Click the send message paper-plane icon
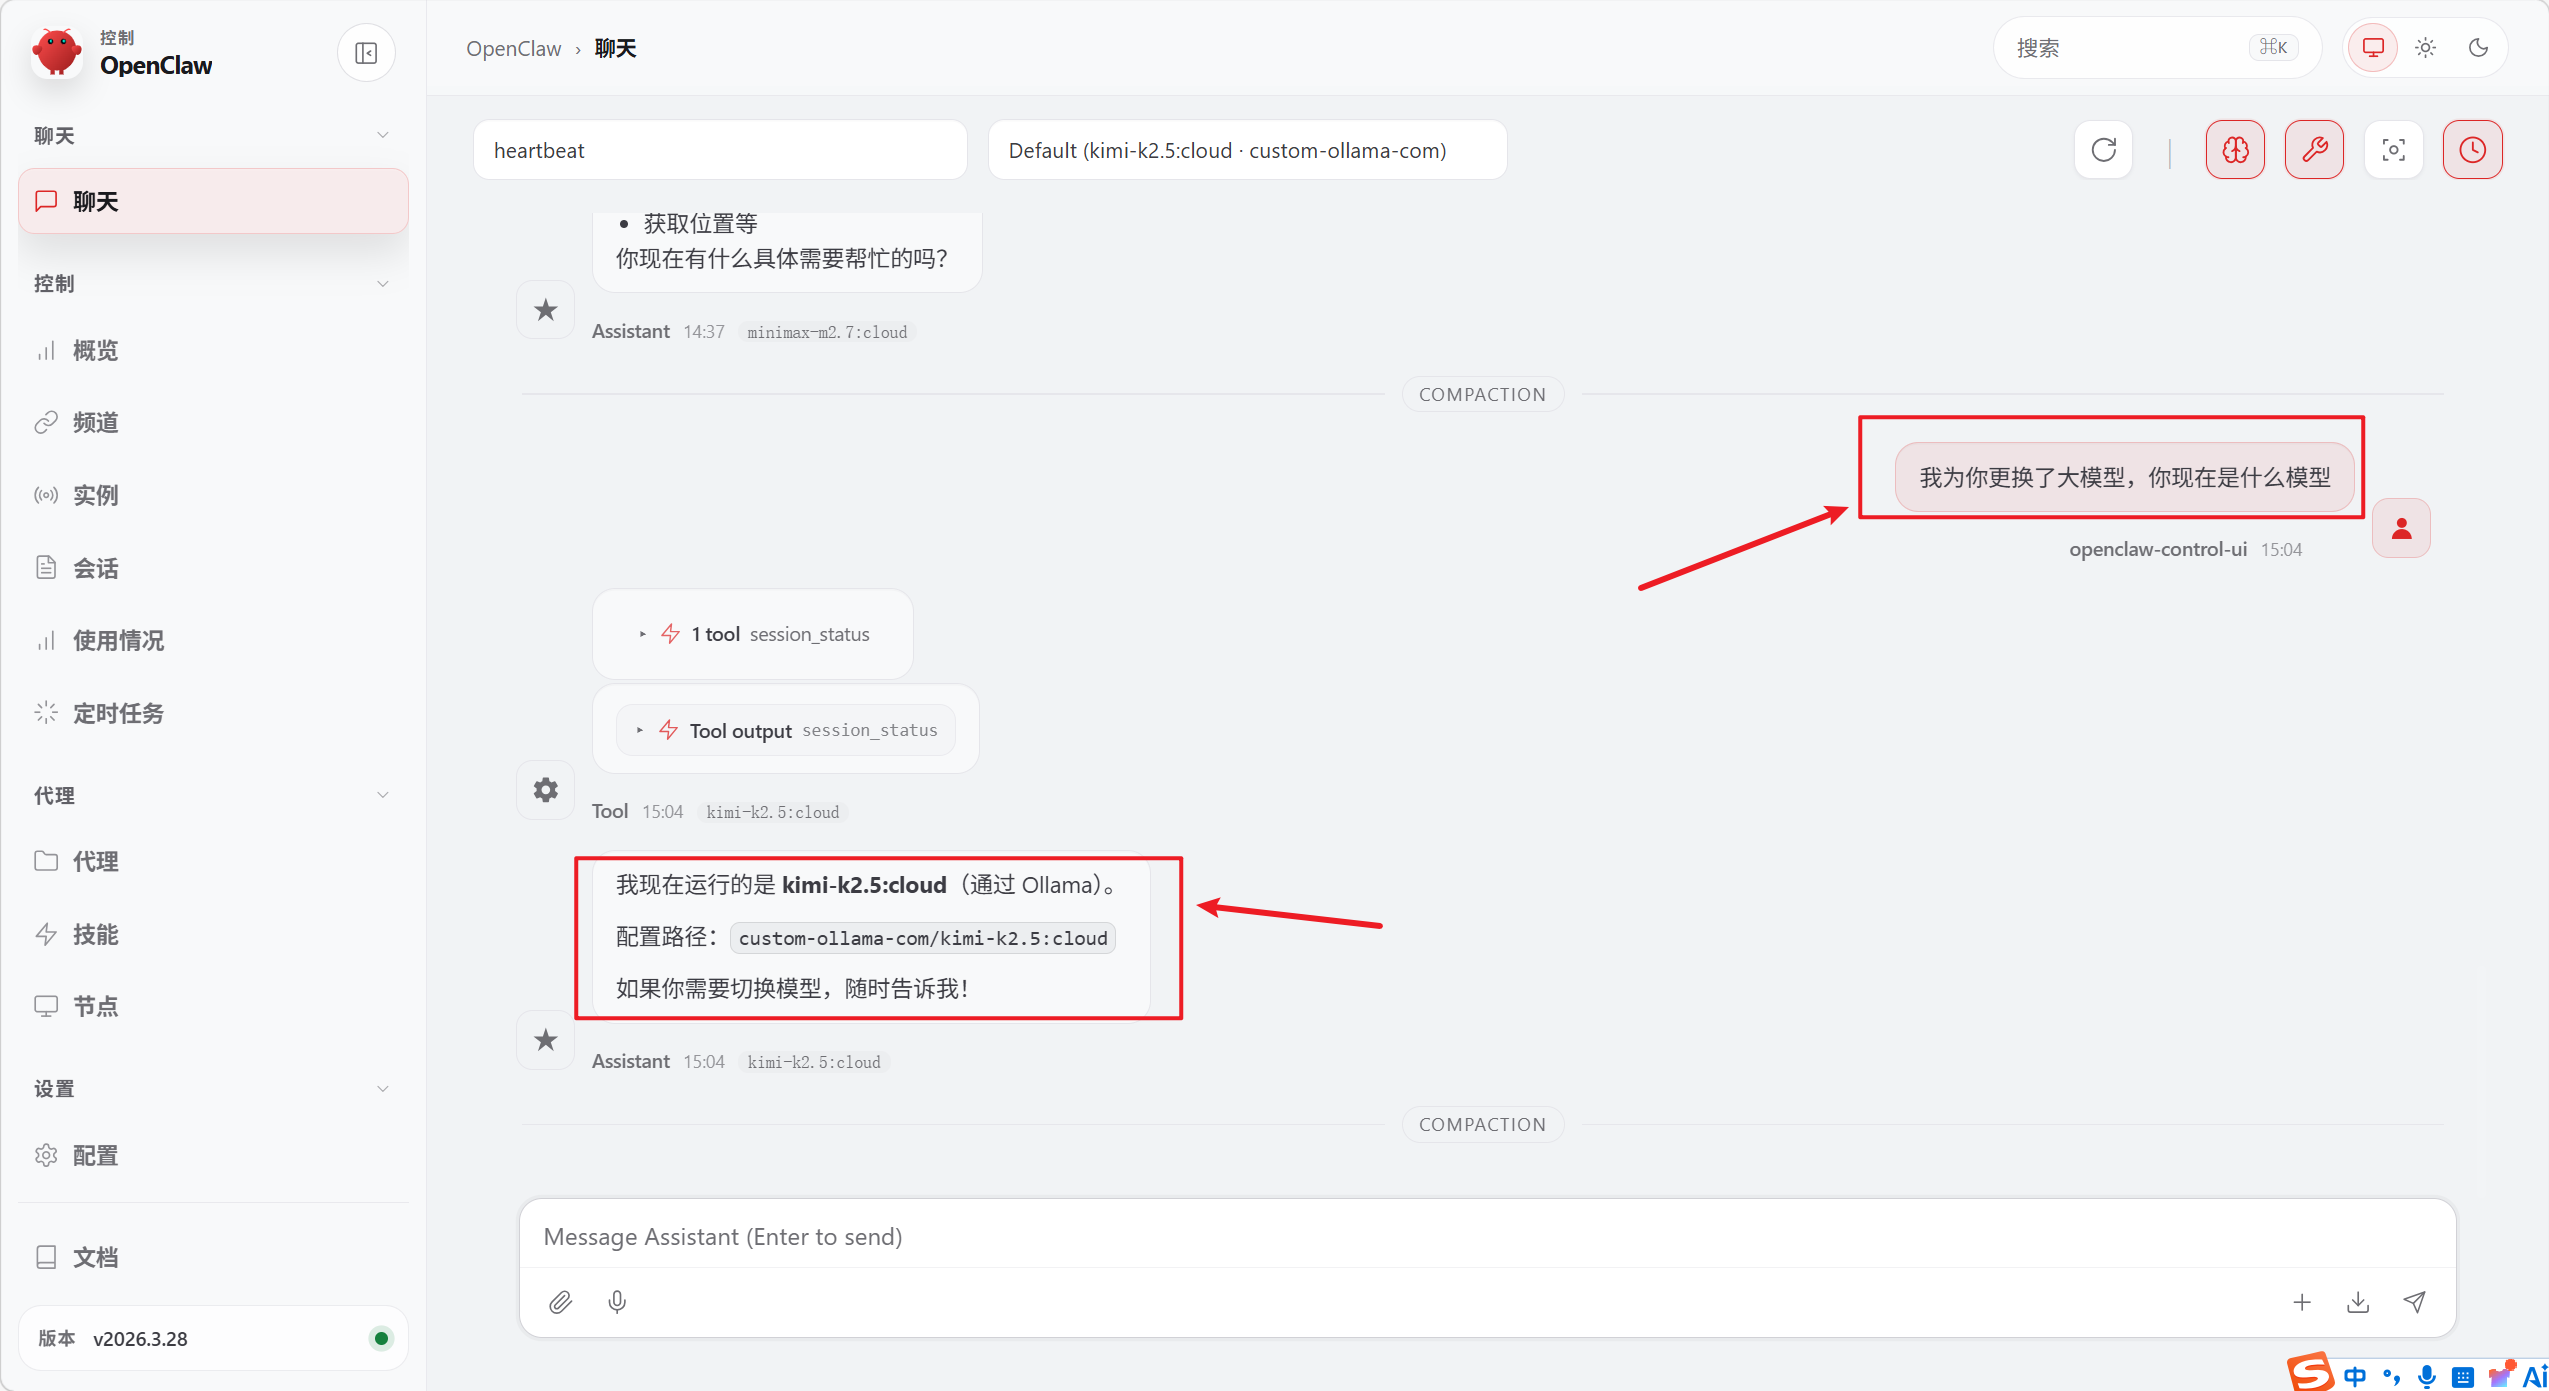This screenshot has width=2549, height=1391. tap(2414, 1302)
